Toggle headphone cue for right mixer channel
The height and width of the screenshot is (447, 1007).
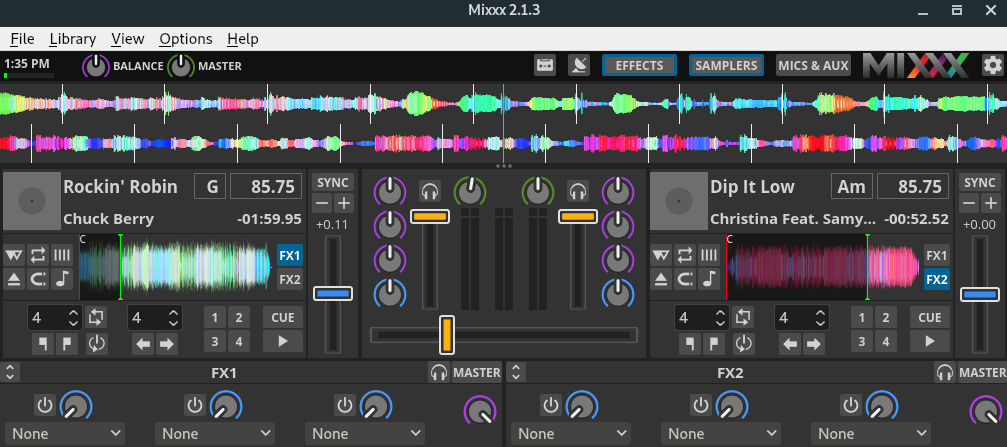click(x=578, y=191)
